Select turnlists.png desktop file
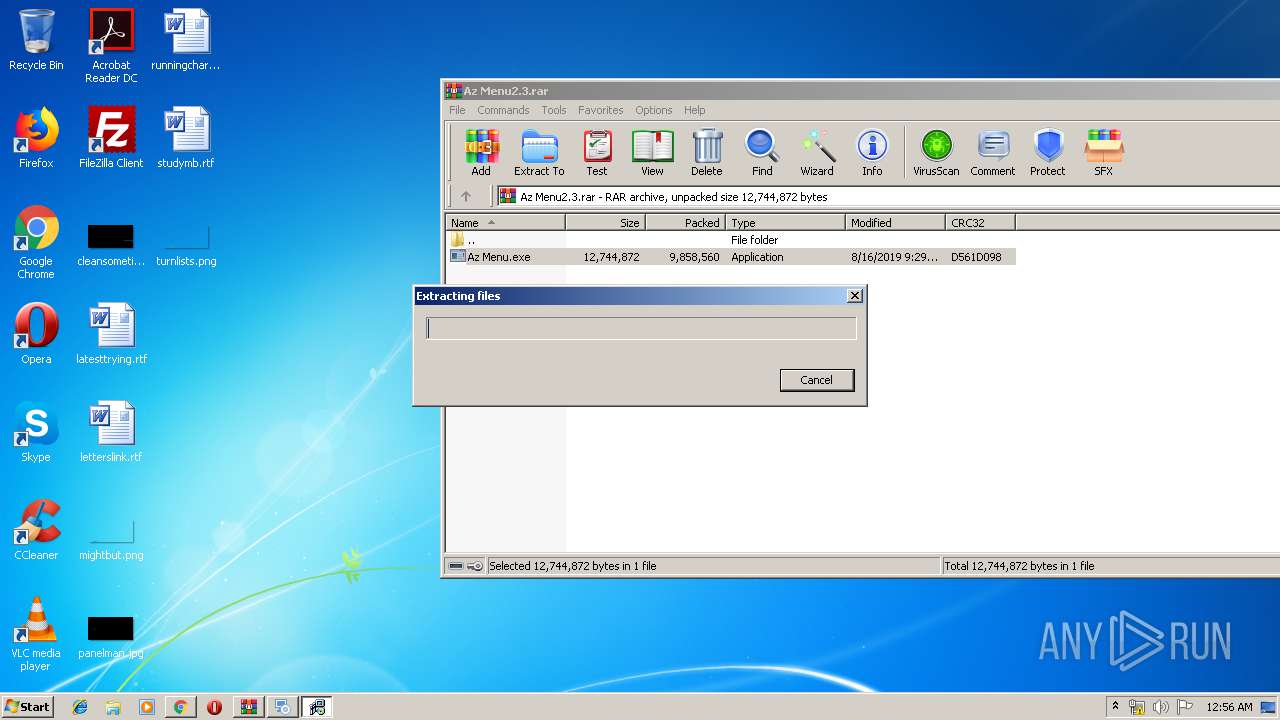The width and height of the screenshot is (1280, 720). pos(186,245)
